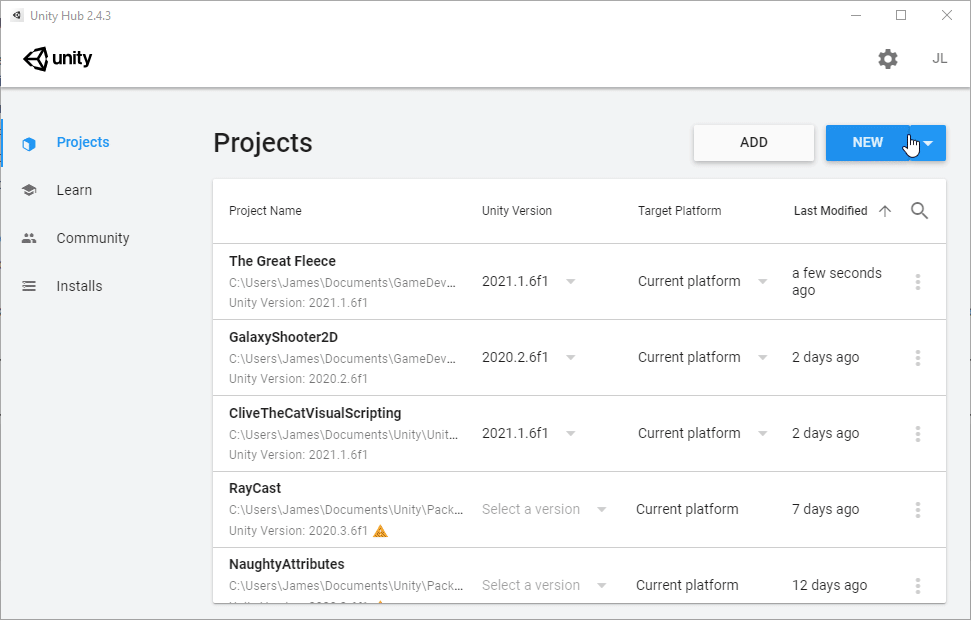The width and height of the screenshot is (971, 620).
Task: Click the ADD project button
Action: 753,143
